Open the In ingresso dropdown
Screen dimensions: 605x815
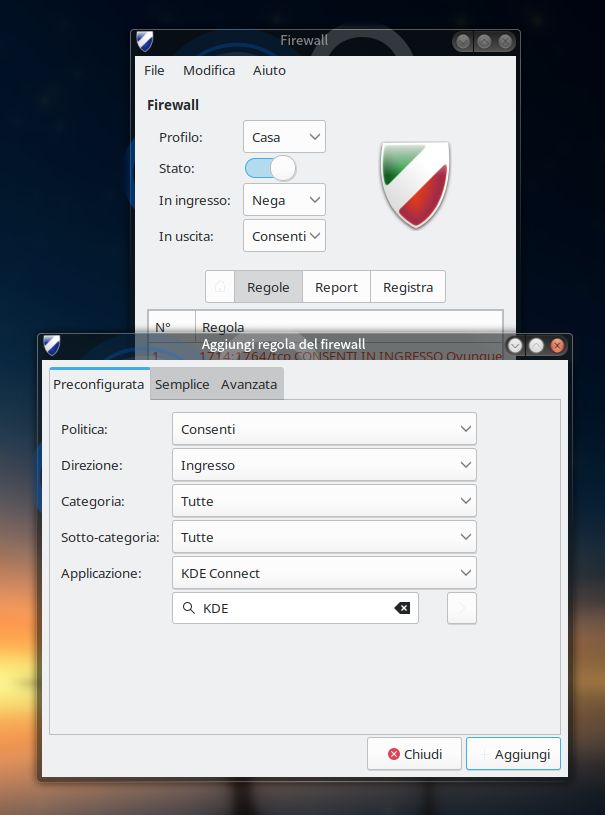point(284,200)
